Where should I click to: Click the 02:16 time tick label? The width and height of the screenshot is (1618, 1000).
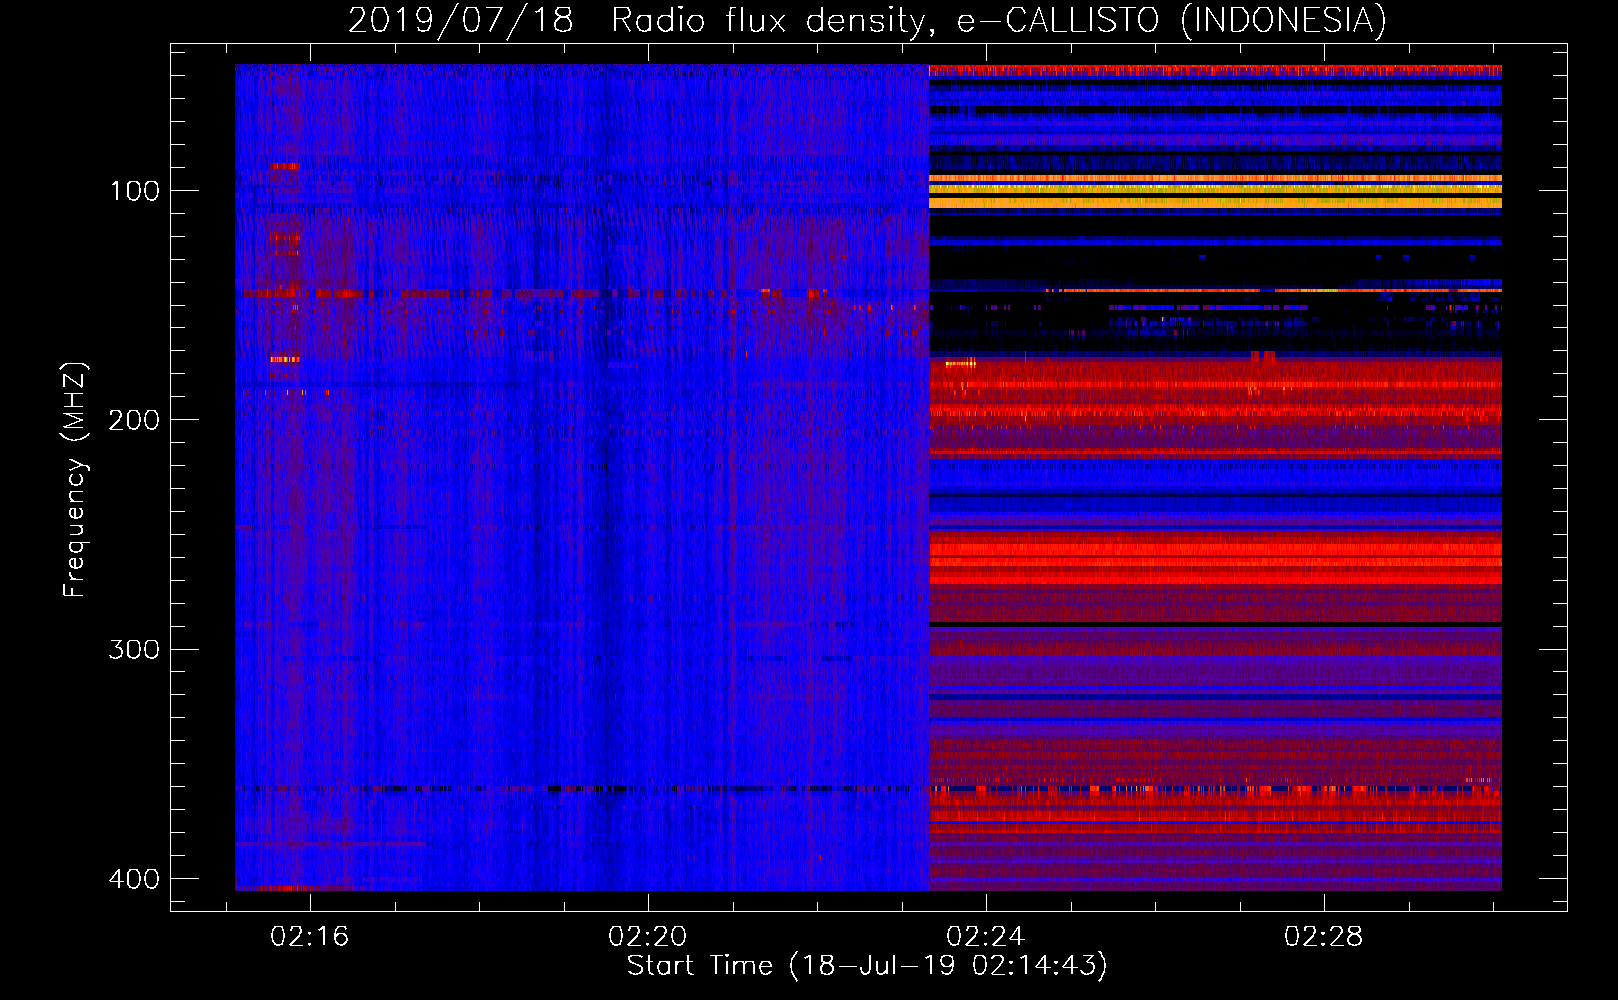(310, 936)
